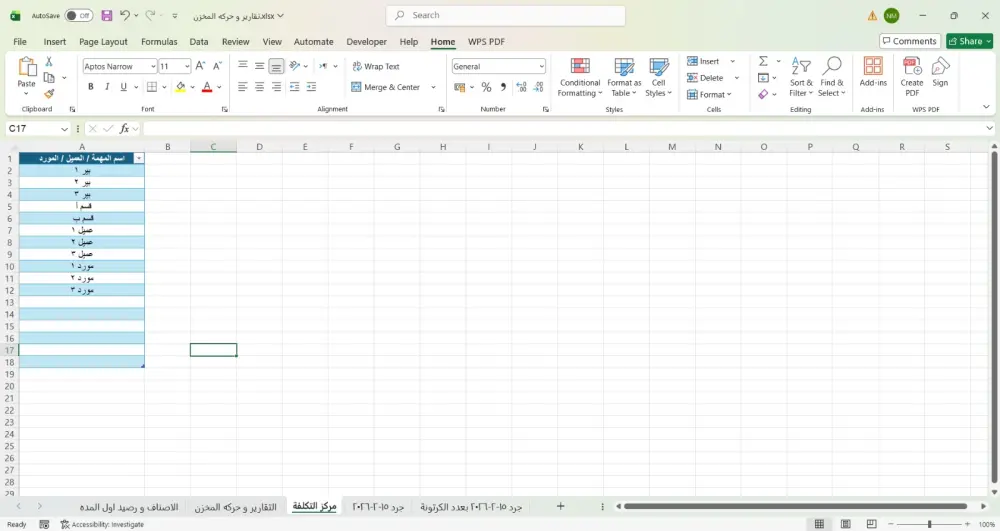Click in the Search box

coord(506,15)
